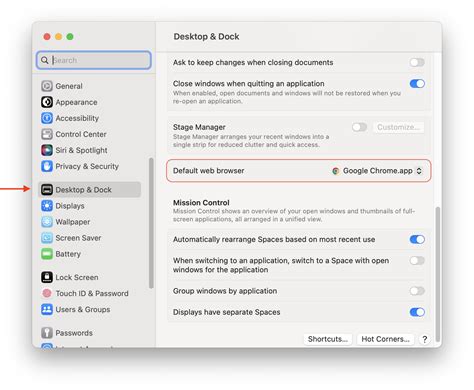Enable Group windows by application

[x=417, y=291]
